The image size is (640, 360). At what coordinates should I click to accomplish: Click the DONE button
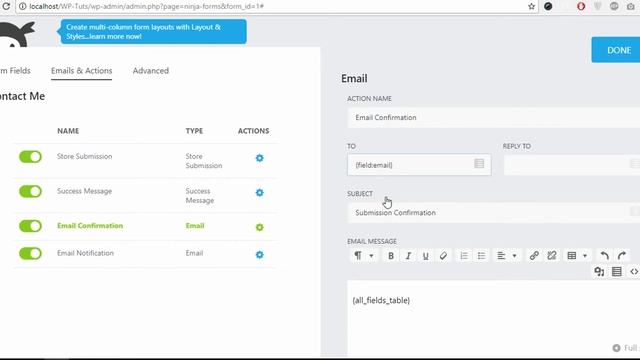pos(616,50)
